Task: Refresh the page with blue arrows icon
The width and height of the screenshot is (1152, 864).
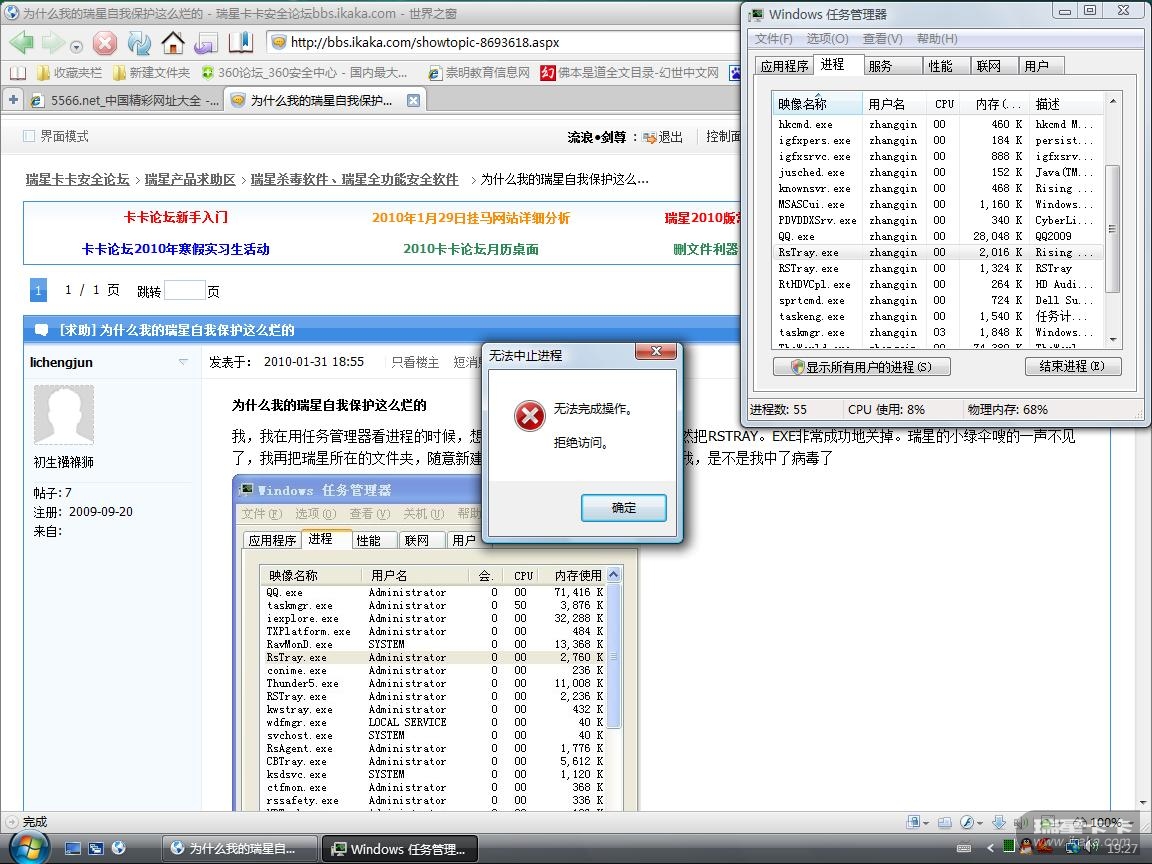Action: [x=139, y=43]
